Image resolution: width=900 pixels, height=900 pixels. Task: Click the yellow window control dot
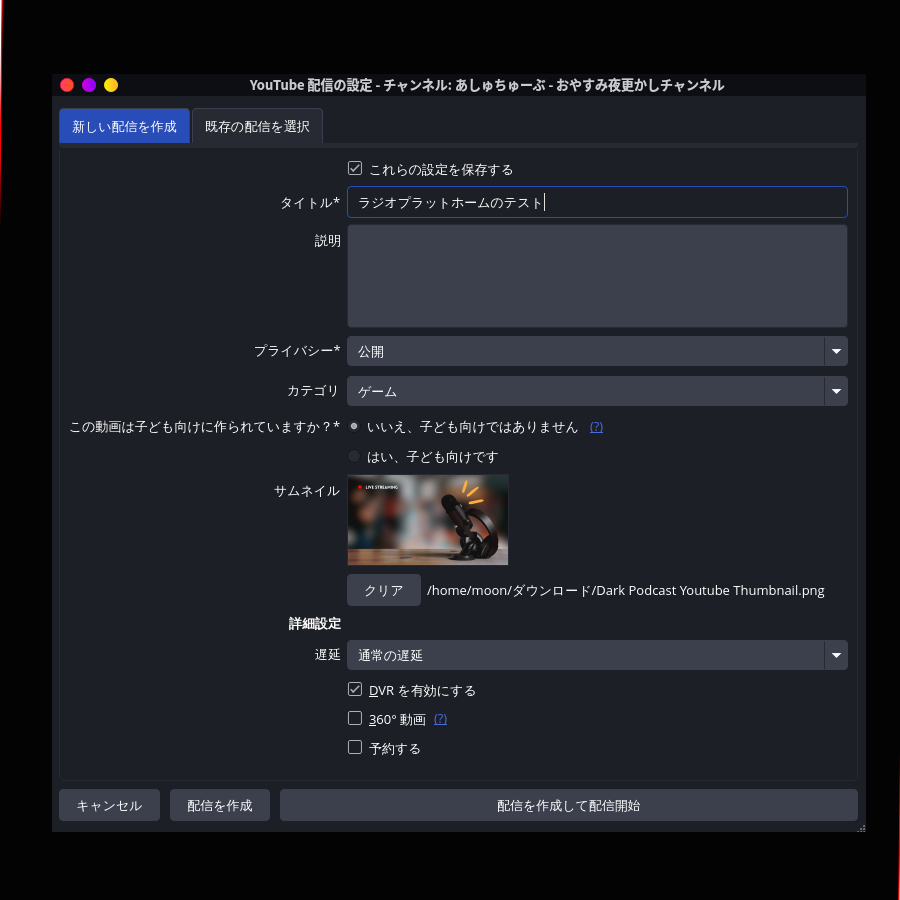(111, 85)
